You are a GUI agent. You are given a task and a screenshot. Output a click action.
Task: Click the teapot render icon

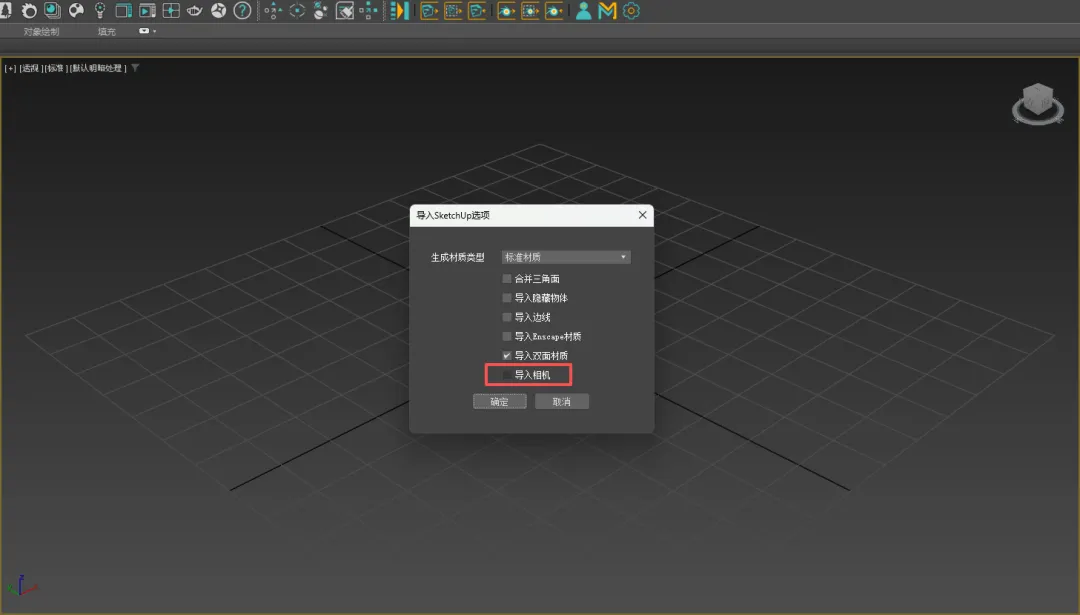(x=194, y=10)
